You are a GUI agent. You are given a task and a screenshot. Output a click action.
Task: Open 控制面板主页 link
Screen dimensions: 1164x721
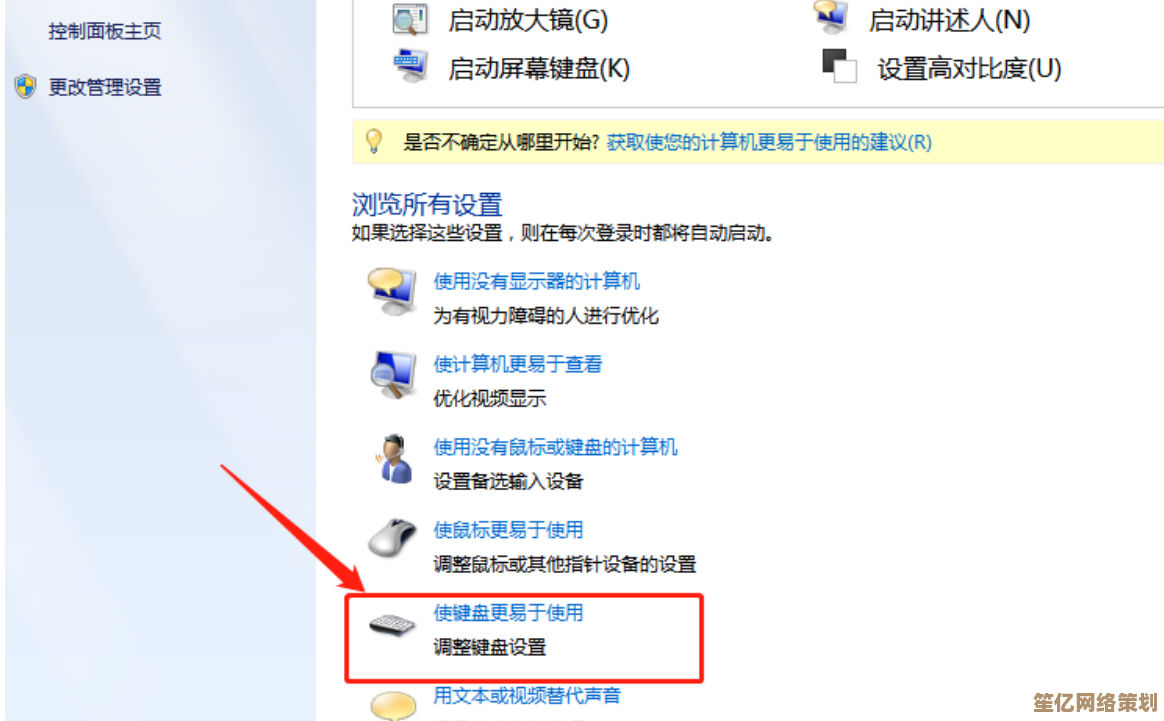pos(105,31)
